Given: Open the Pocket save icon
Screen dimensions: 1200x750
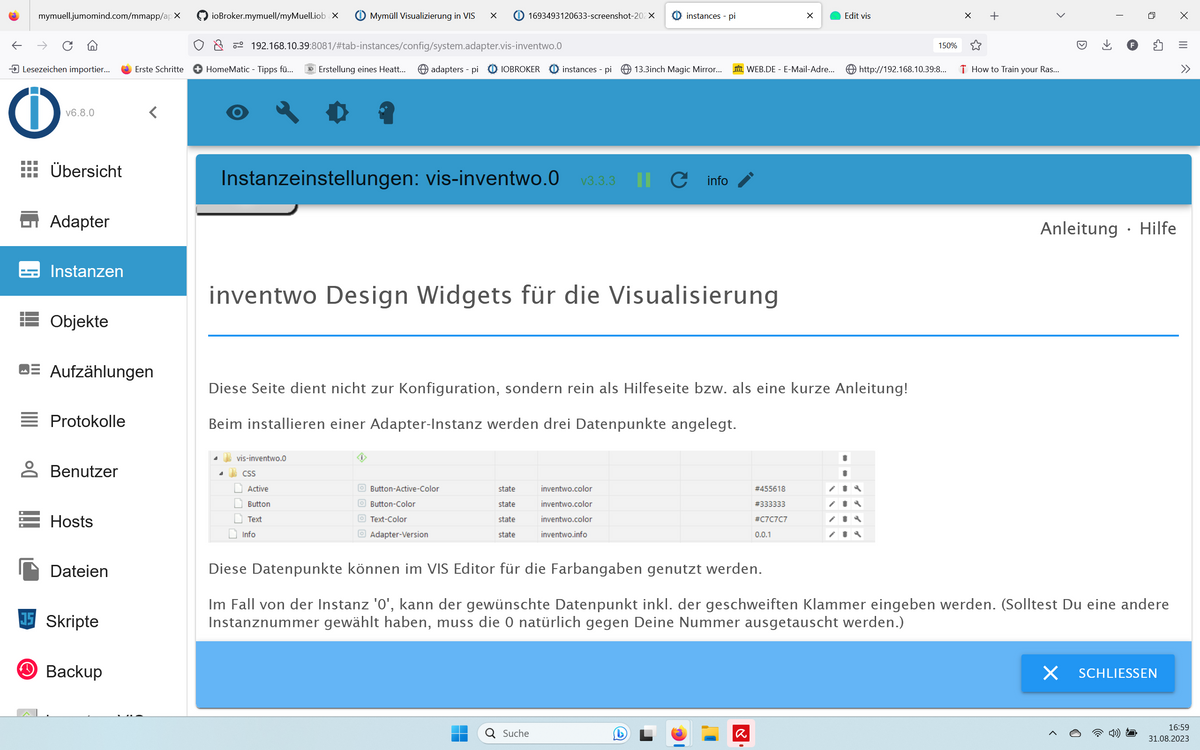Looking at the screenshot, I should pos(1082,45).
